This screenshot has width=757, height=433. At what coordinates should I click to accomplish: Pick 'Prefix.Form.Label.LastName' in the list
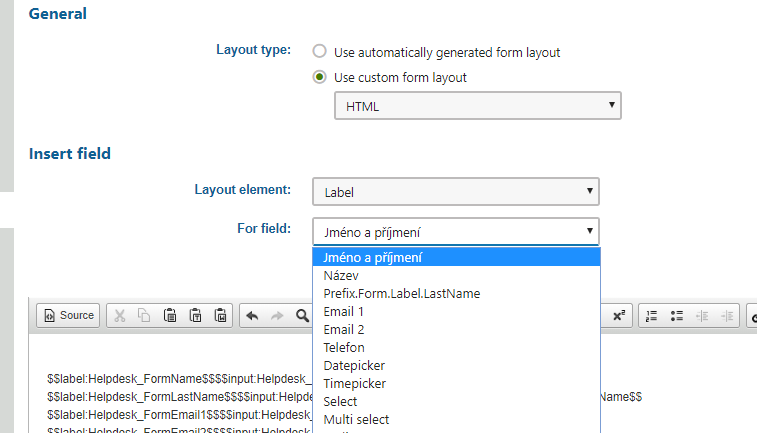[402, 293]
